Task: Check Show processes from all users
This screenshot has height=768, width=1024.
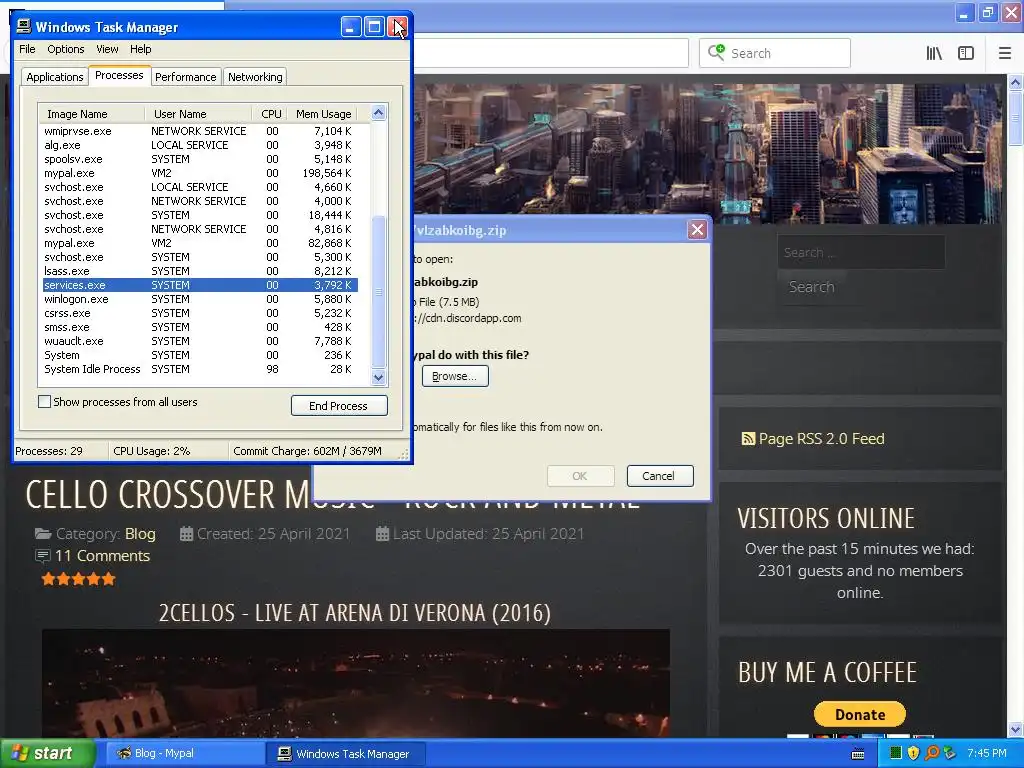Action: point(44,402)
